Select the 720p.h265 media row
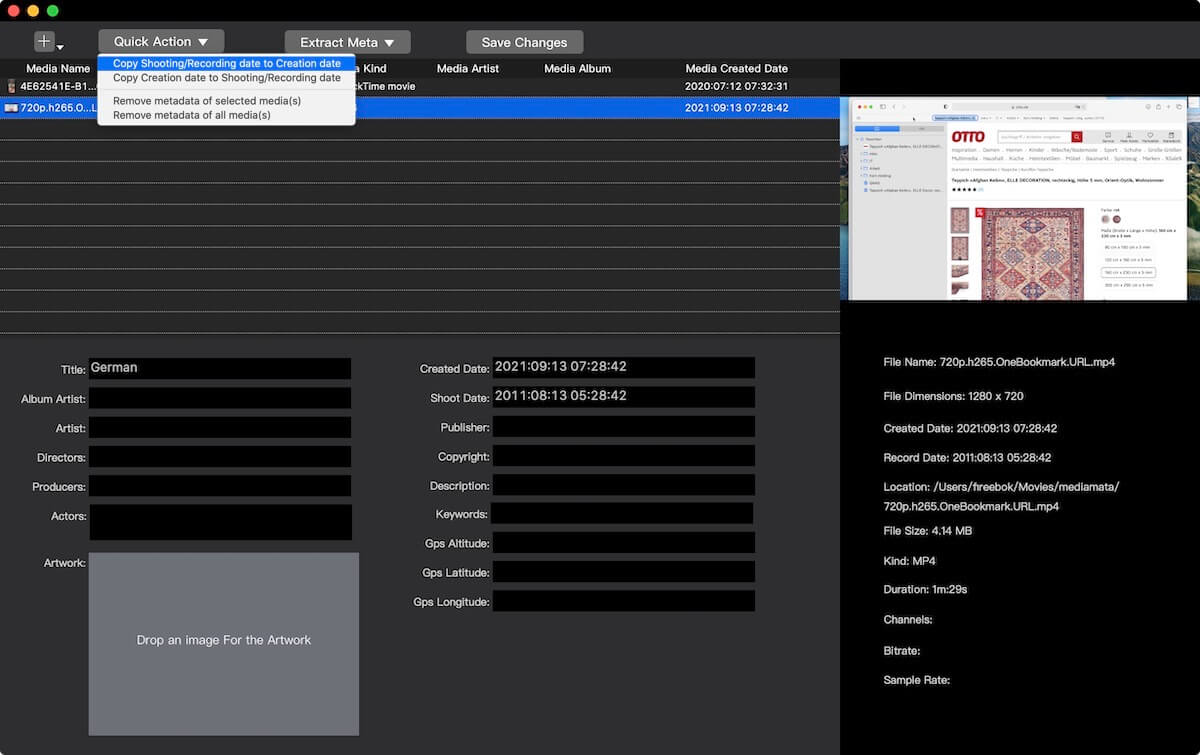The height and width of the screenshot is (755, 1200). [x=420, y=108]
